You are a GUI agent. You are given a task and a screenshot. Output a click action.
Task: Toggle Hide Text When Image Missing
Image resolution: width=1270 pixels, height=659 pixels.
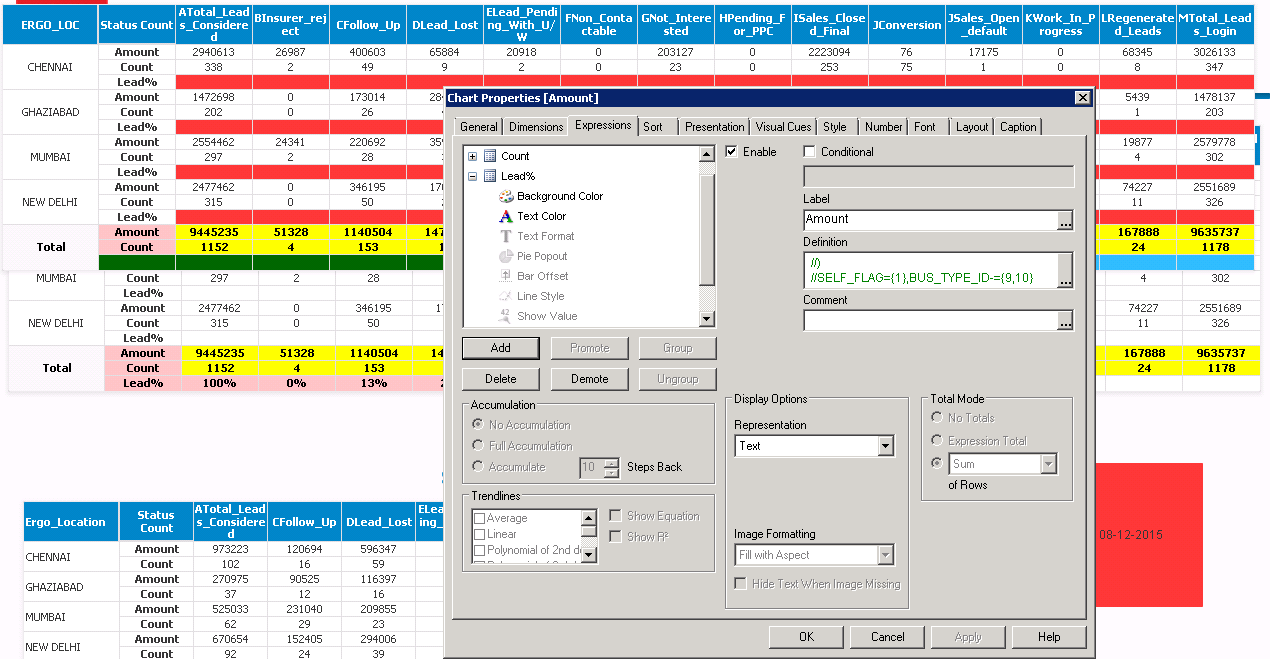point(741,584)
